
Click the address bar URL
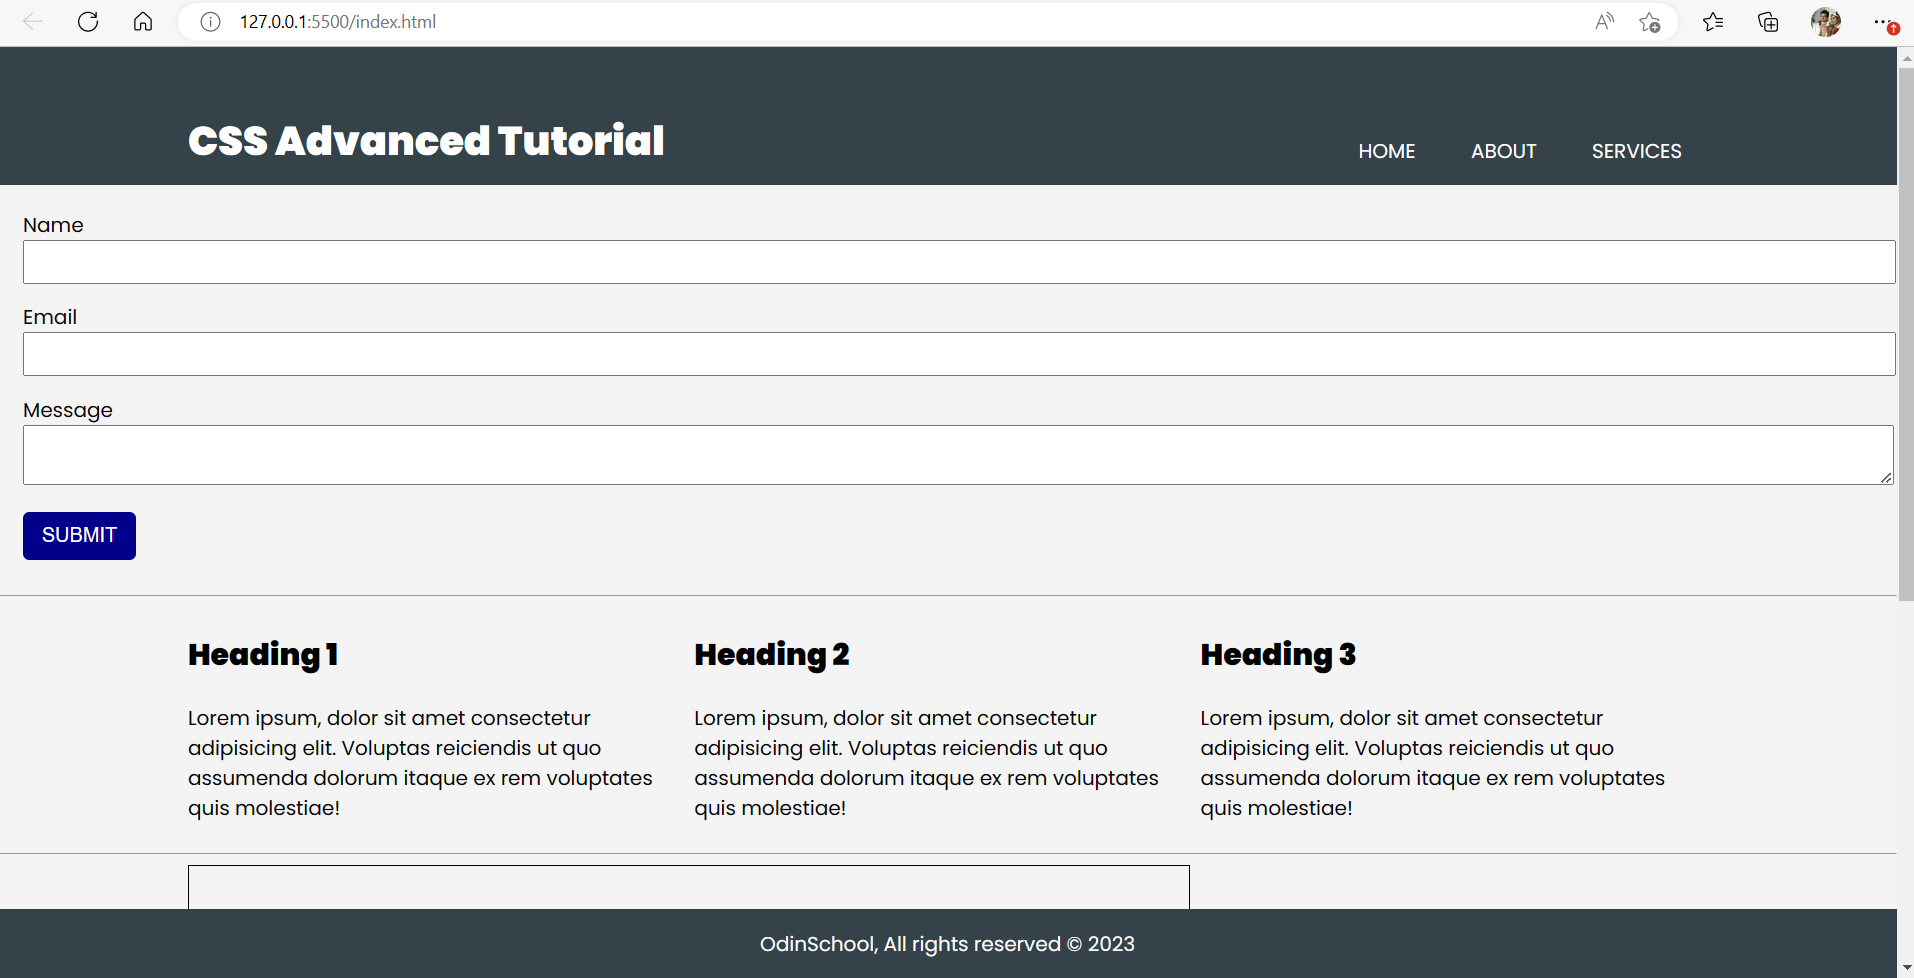click(338, 22)
